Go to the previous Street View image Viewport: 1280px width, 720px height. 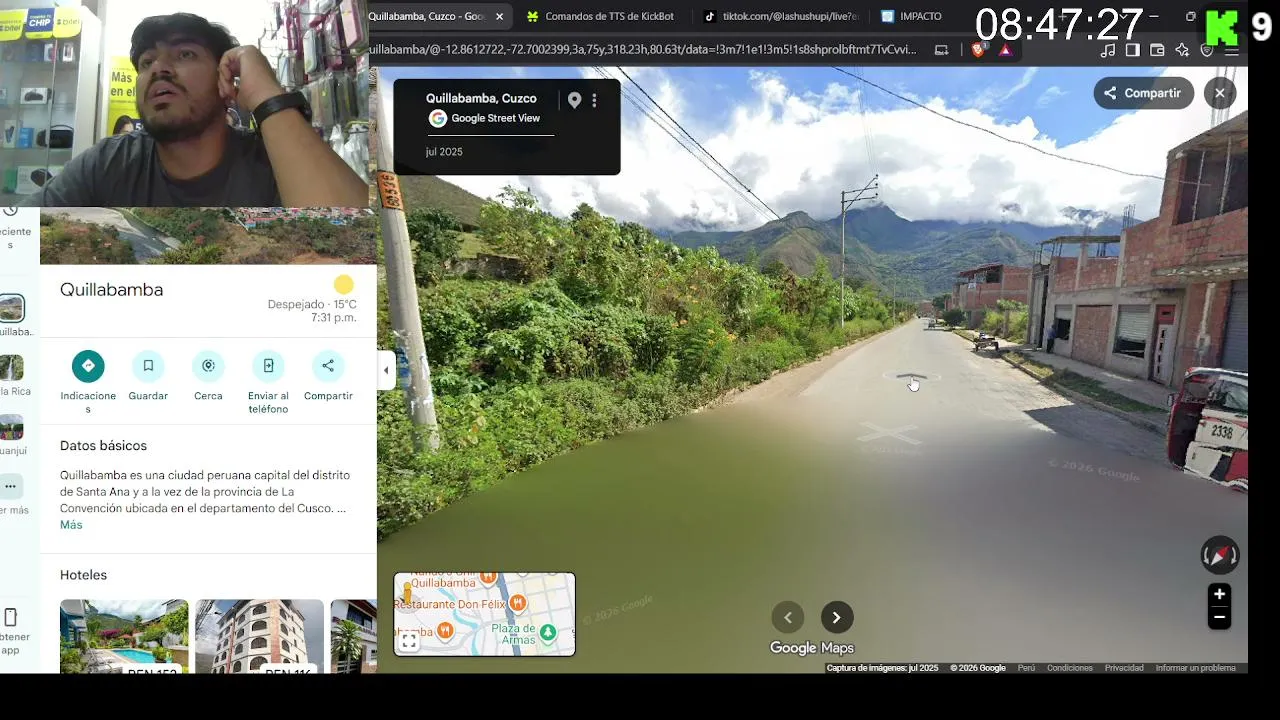point(788,617)
